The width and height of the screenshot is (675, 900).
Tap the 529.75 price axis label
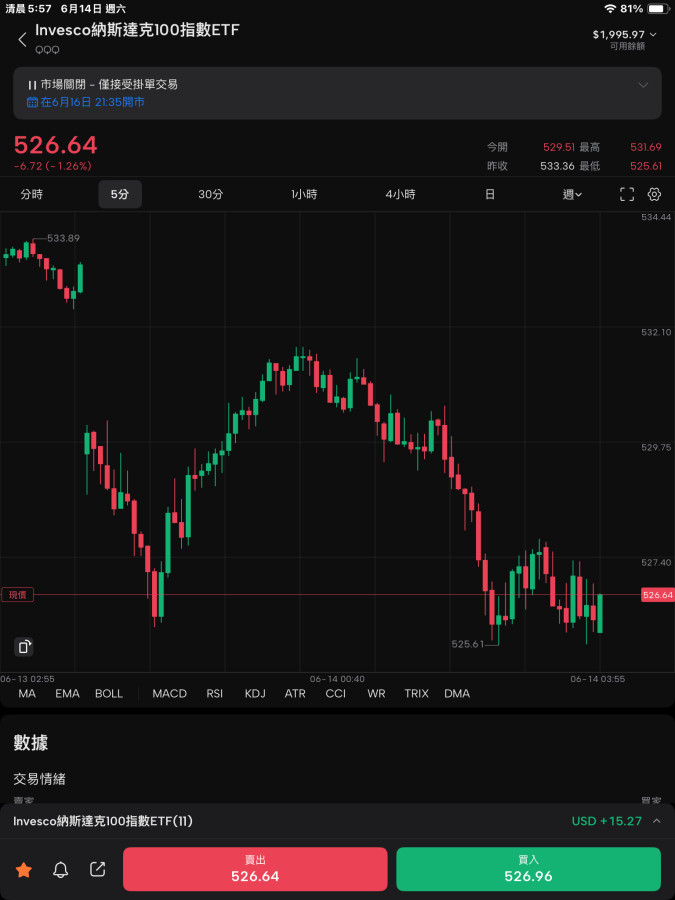(656, 447)
